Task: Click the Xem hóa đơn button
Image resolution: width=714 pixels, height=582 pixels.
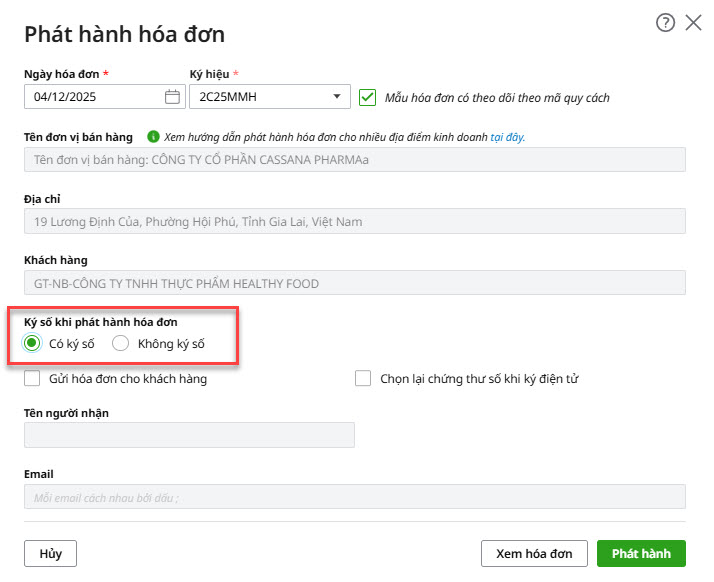Action: coord(534,554)
